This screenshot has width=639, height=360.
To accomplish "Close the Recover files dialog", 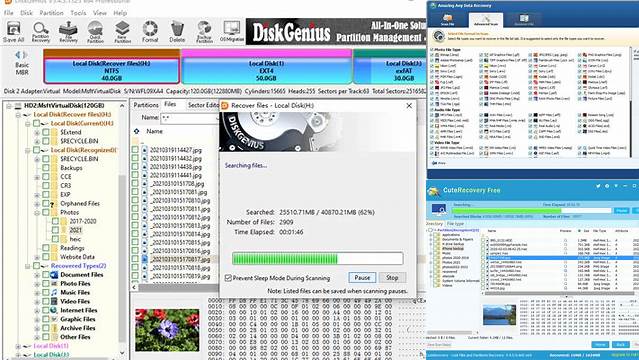I will tap(409, 106).
